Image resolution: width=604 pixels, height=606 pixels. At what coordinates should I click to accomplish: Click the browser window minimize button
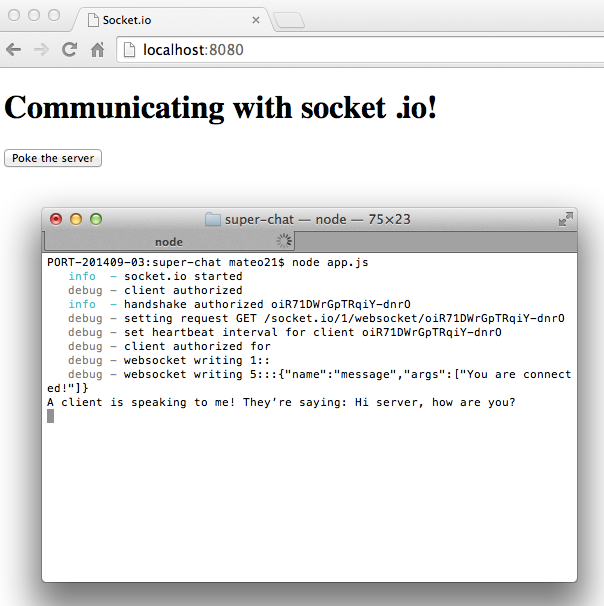click(34, 15)
